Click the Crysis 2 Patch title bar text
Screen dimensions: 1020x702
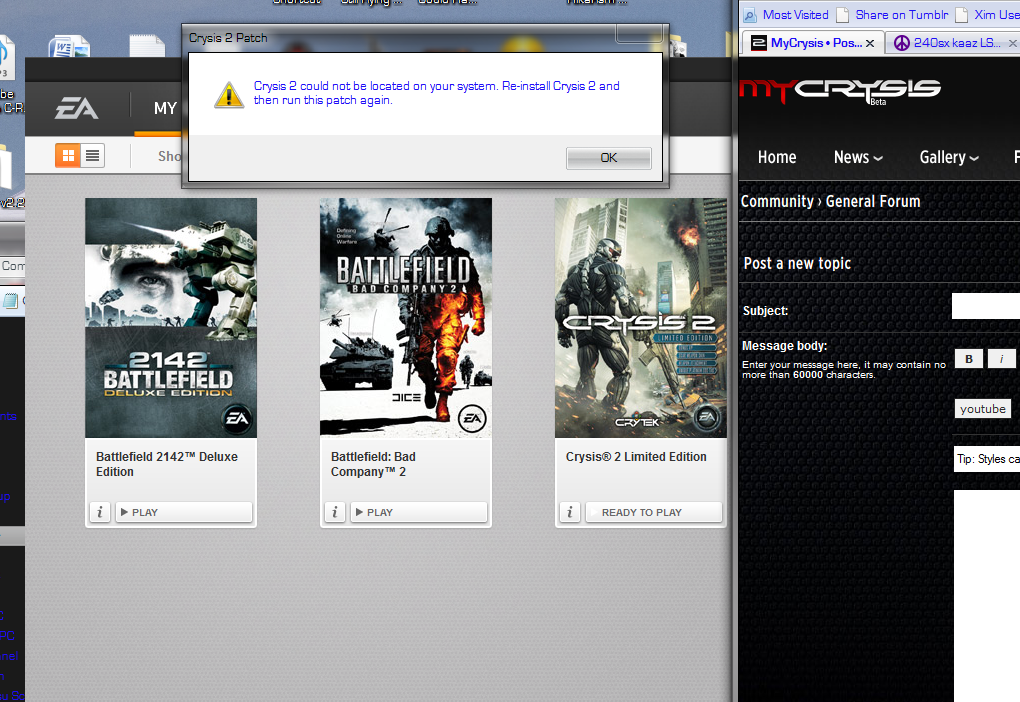click(x=228, y=38)
